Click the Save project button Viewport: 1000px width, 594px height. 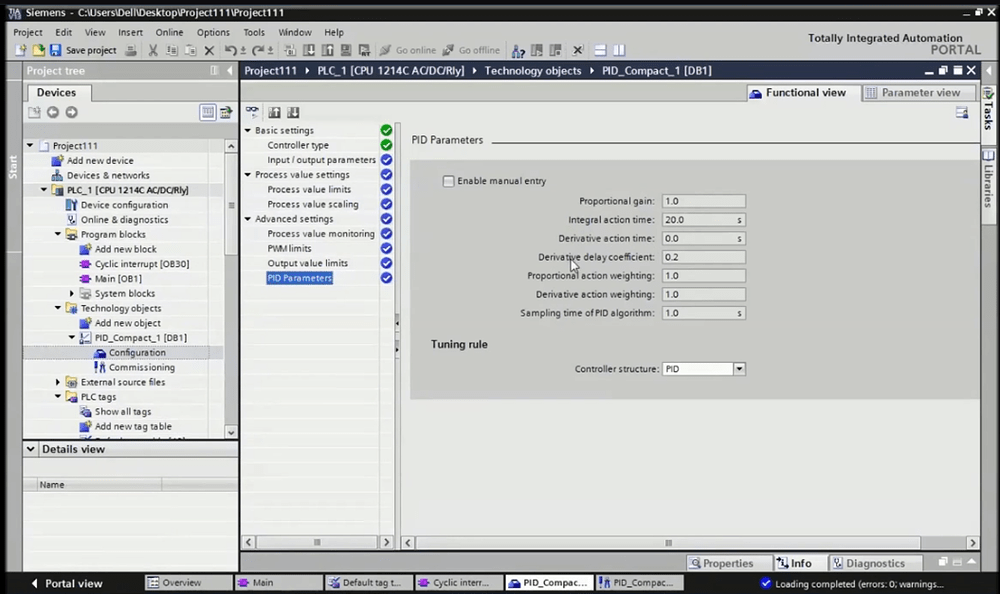click(84, 50)
